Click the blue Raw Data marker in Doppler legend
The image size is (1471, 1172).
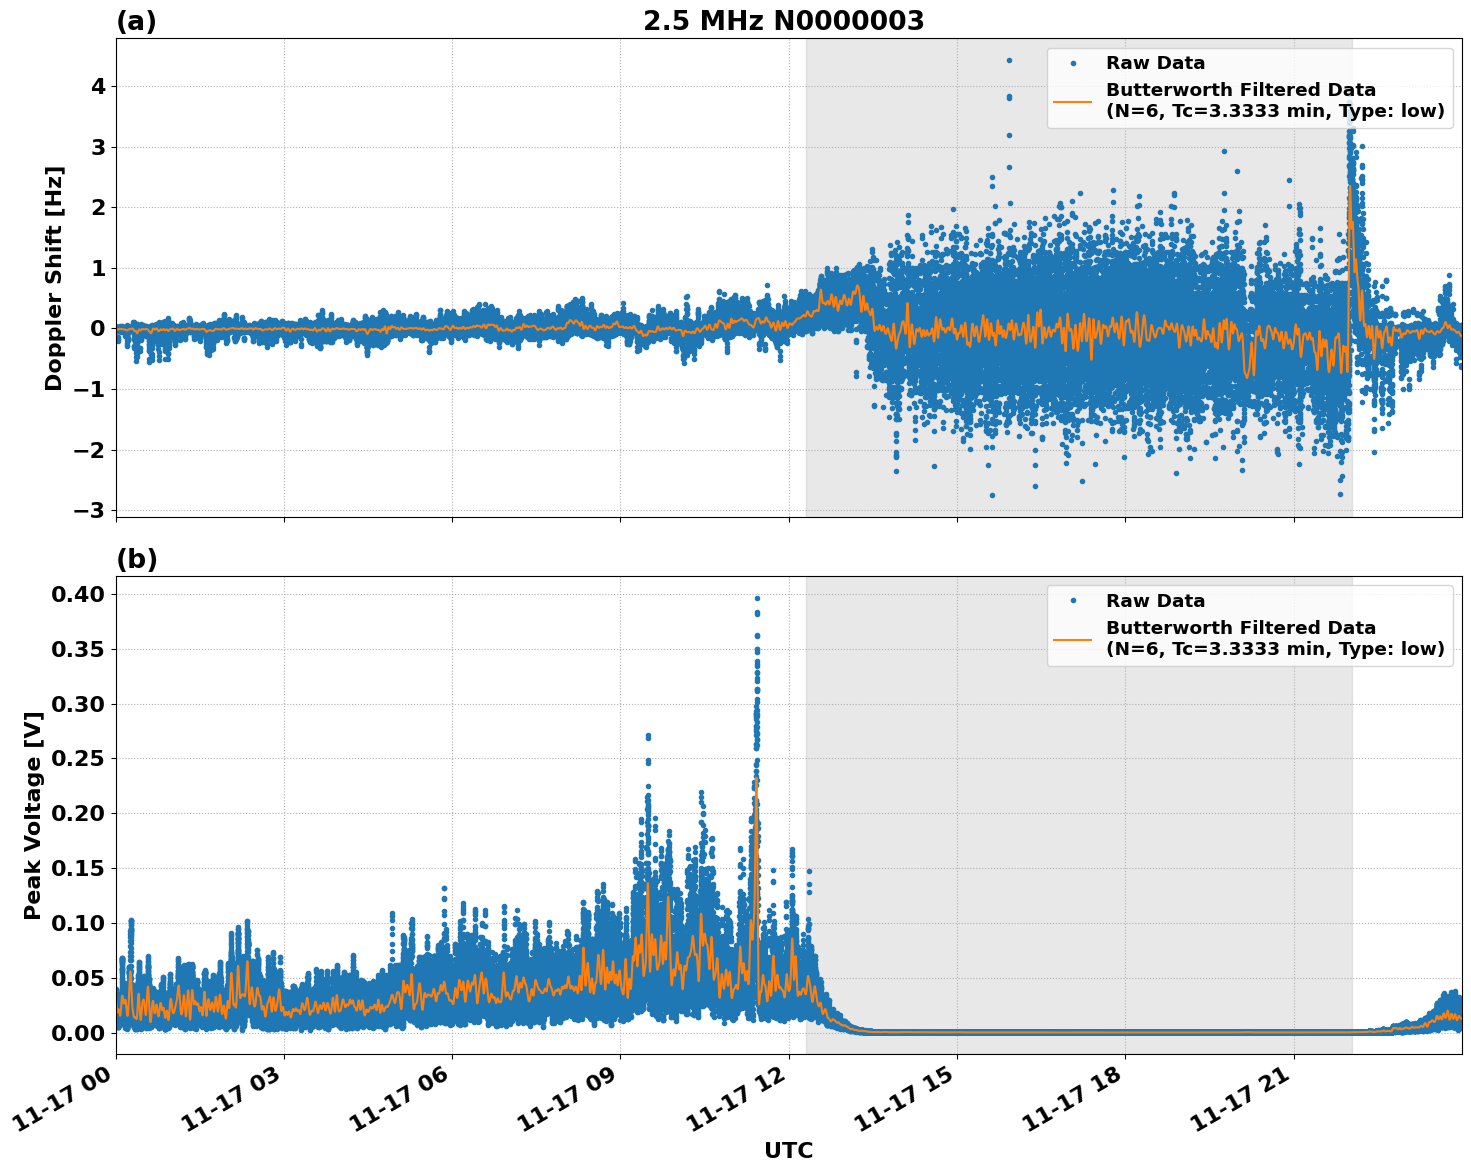tap(1073, 64)
